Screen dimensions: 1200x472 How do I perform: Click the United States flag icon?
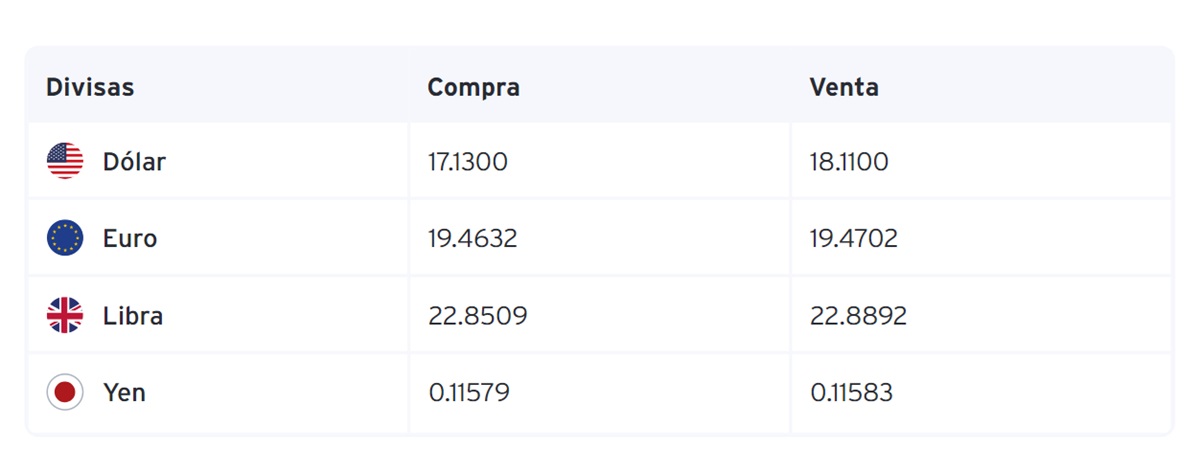pyautogui.click(x=65, y=161)
